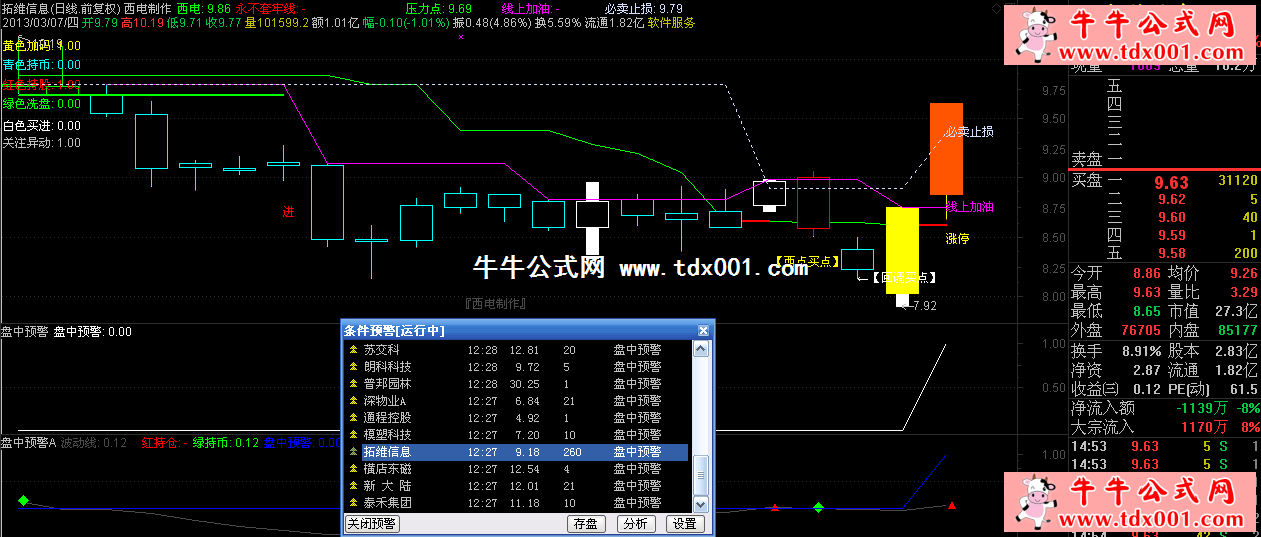Click the alert icon beside 通程控股
Screen dimensions: 1261x537
352,418
